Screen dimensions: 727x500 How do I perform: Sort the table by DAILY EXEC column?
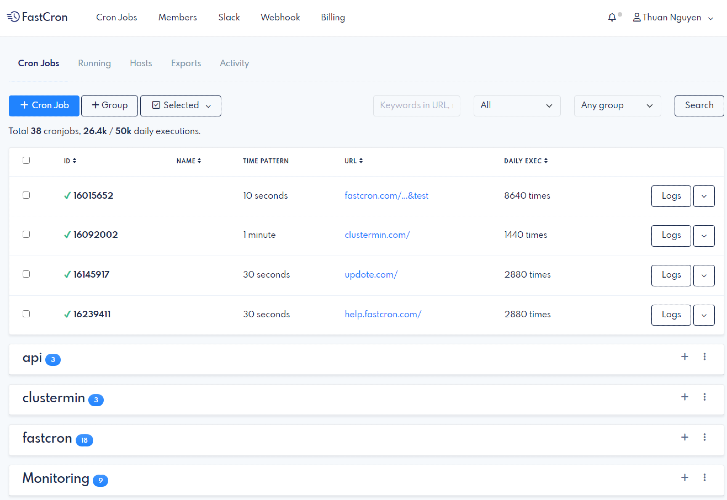point(526,160)
